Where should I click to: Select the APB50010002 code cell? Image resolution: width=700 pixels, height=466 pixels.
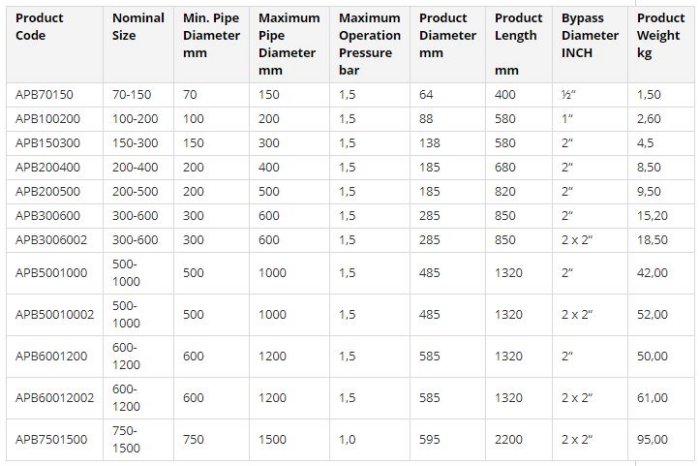click(54, 314)
